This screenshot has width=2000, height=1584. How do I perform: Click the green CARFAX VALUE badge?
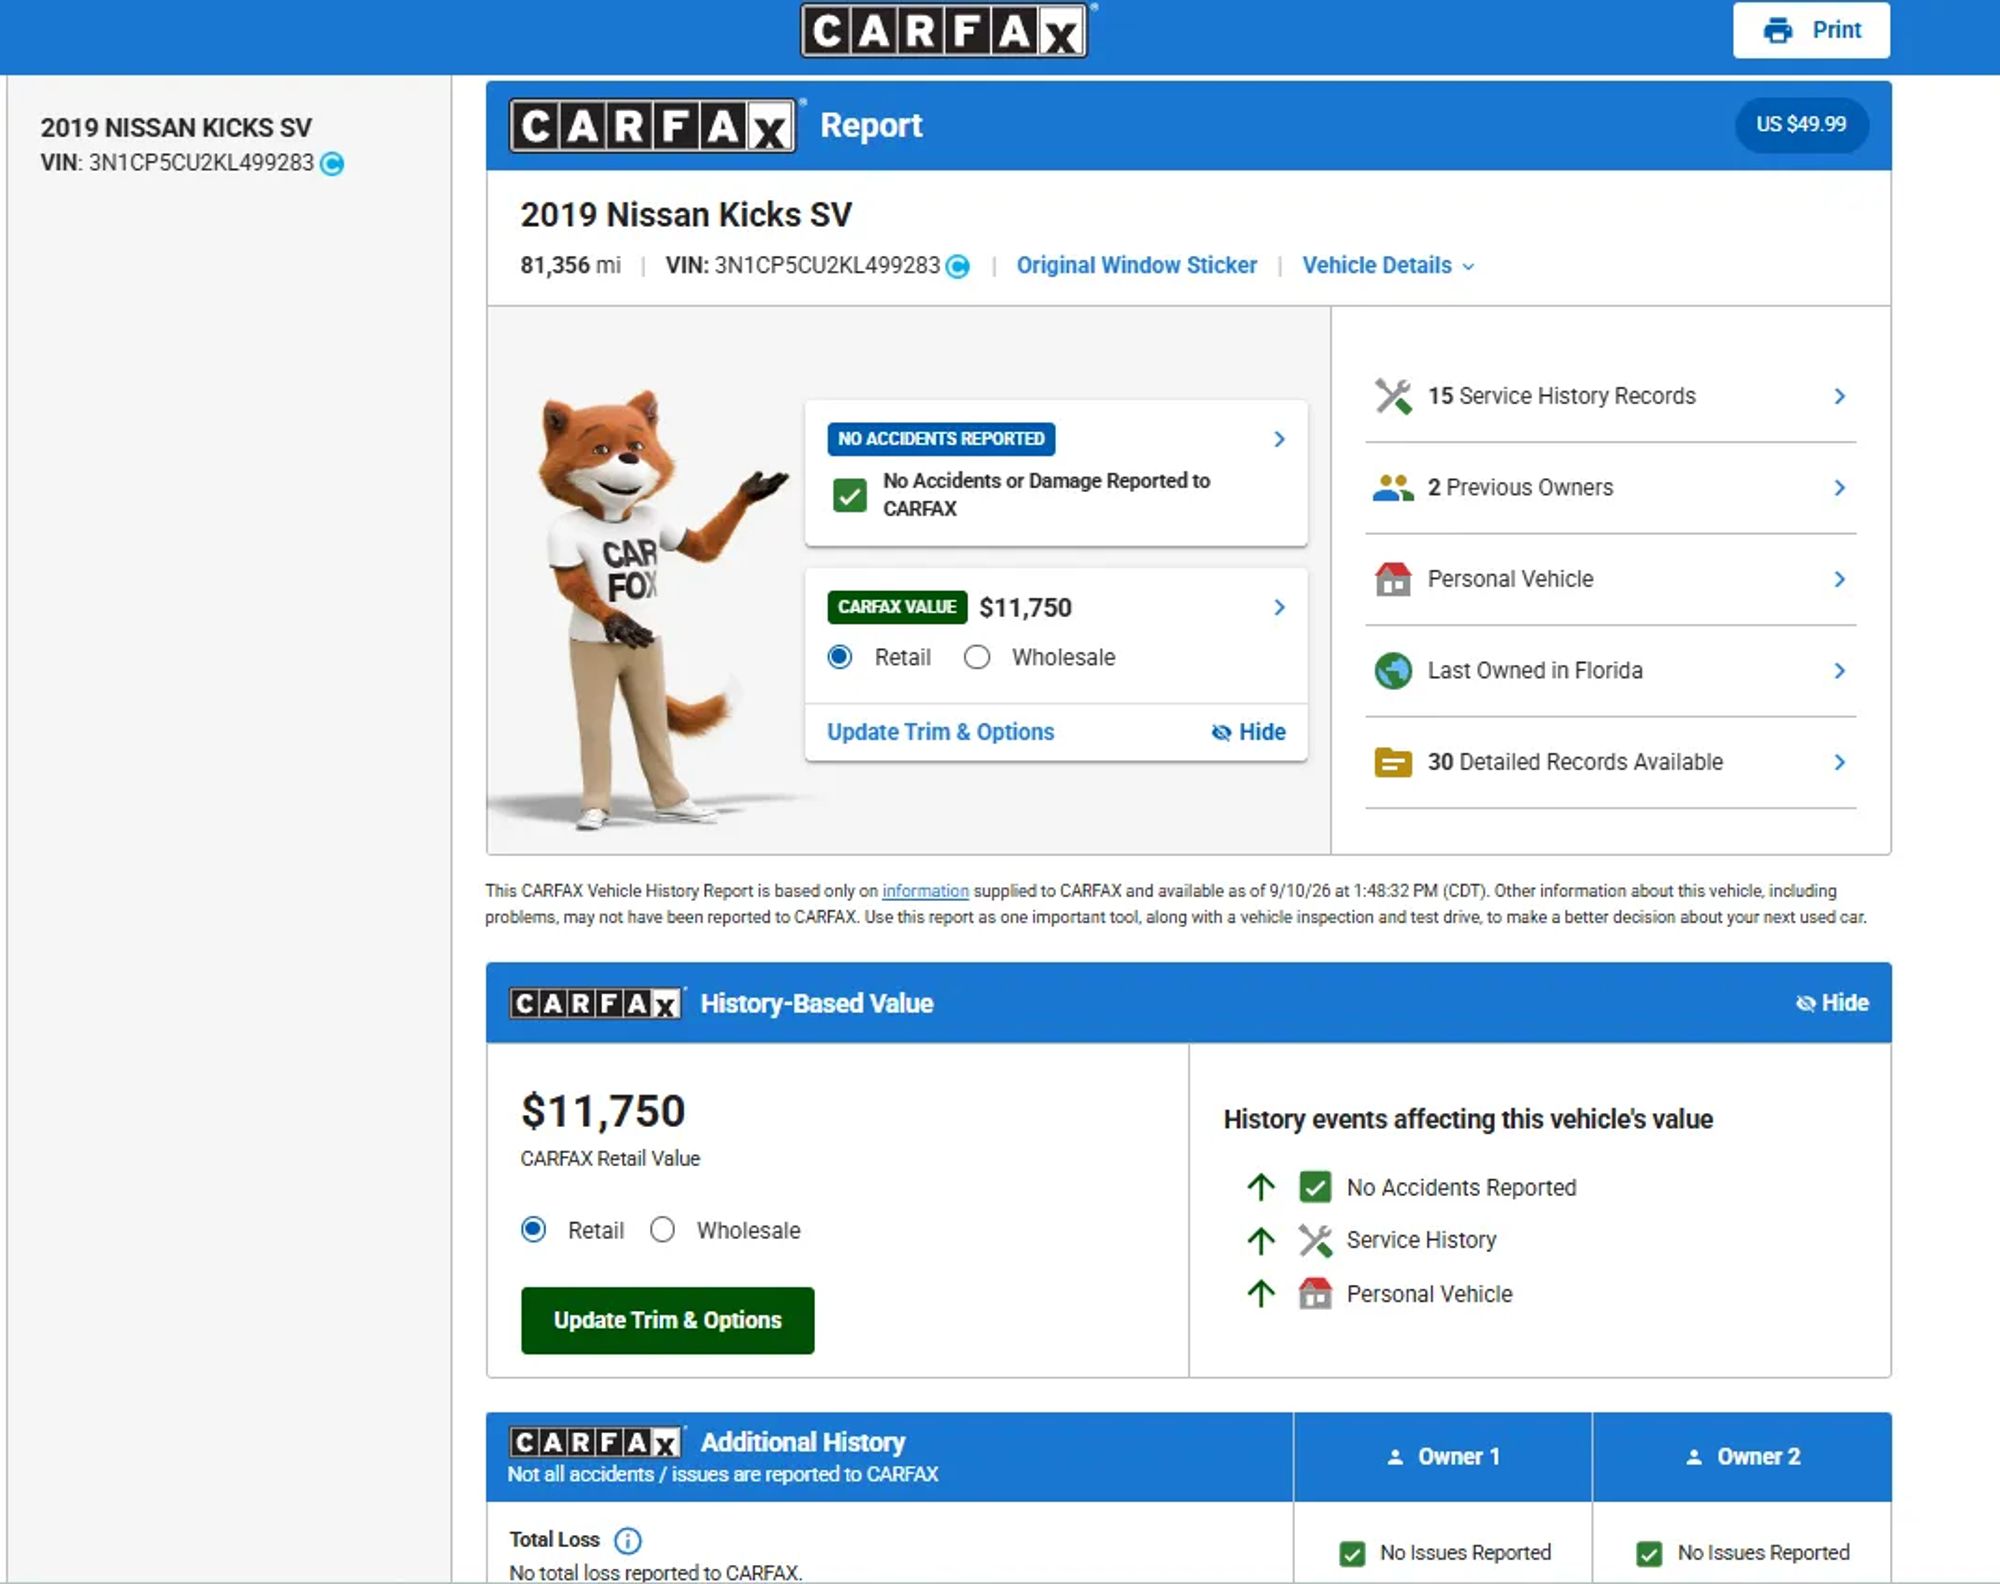click(x=897, y=607)
